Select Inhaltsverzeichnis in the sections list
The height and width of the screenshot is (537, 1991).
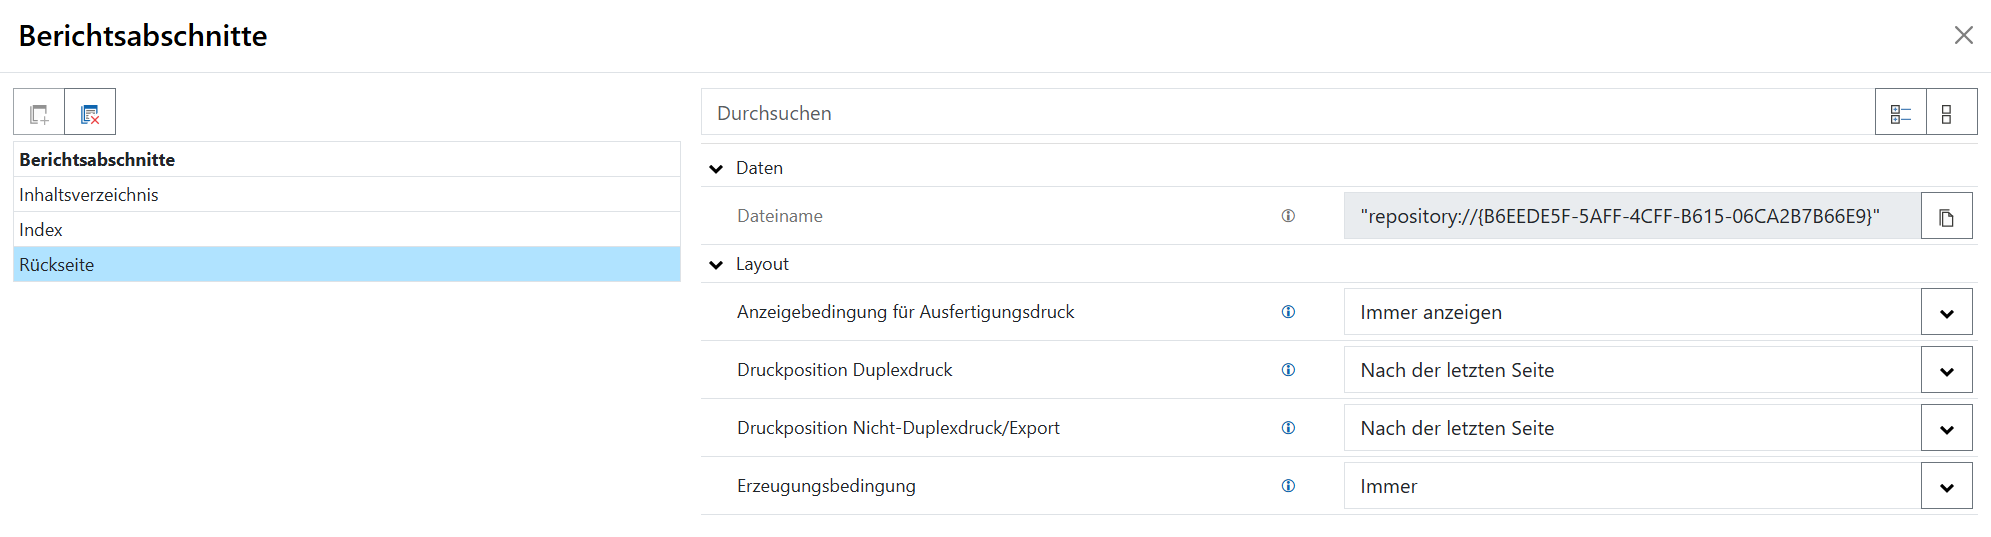click(x=89, y=195)
